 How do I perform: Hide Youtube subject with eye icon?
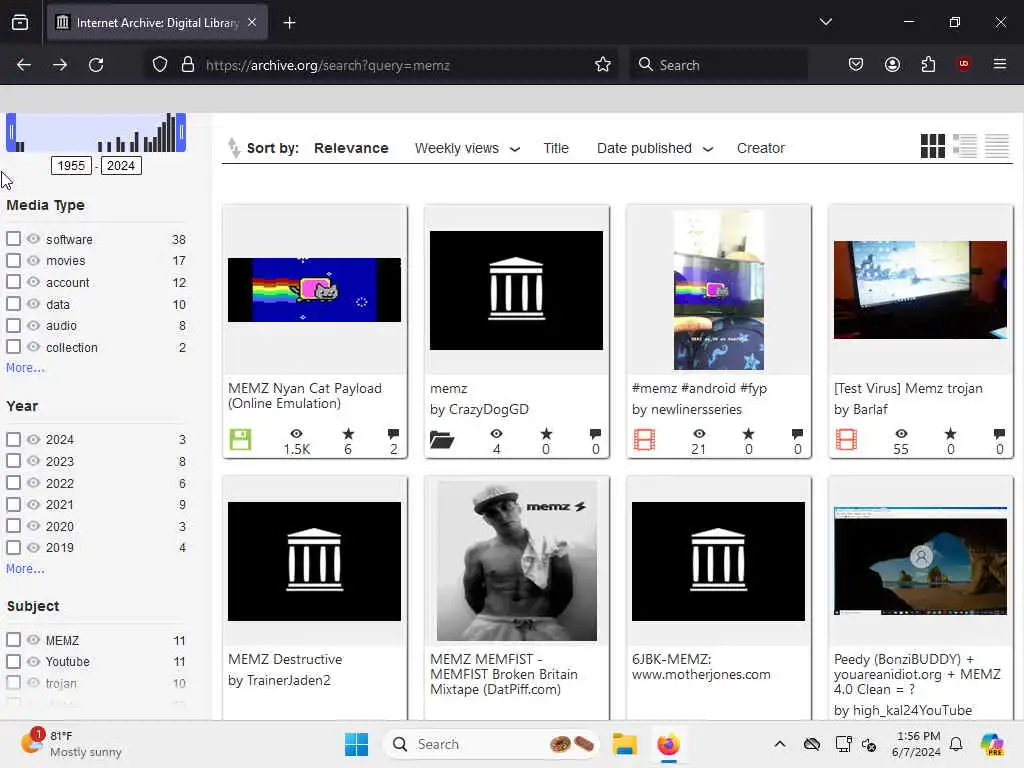[x=33, y=662]
